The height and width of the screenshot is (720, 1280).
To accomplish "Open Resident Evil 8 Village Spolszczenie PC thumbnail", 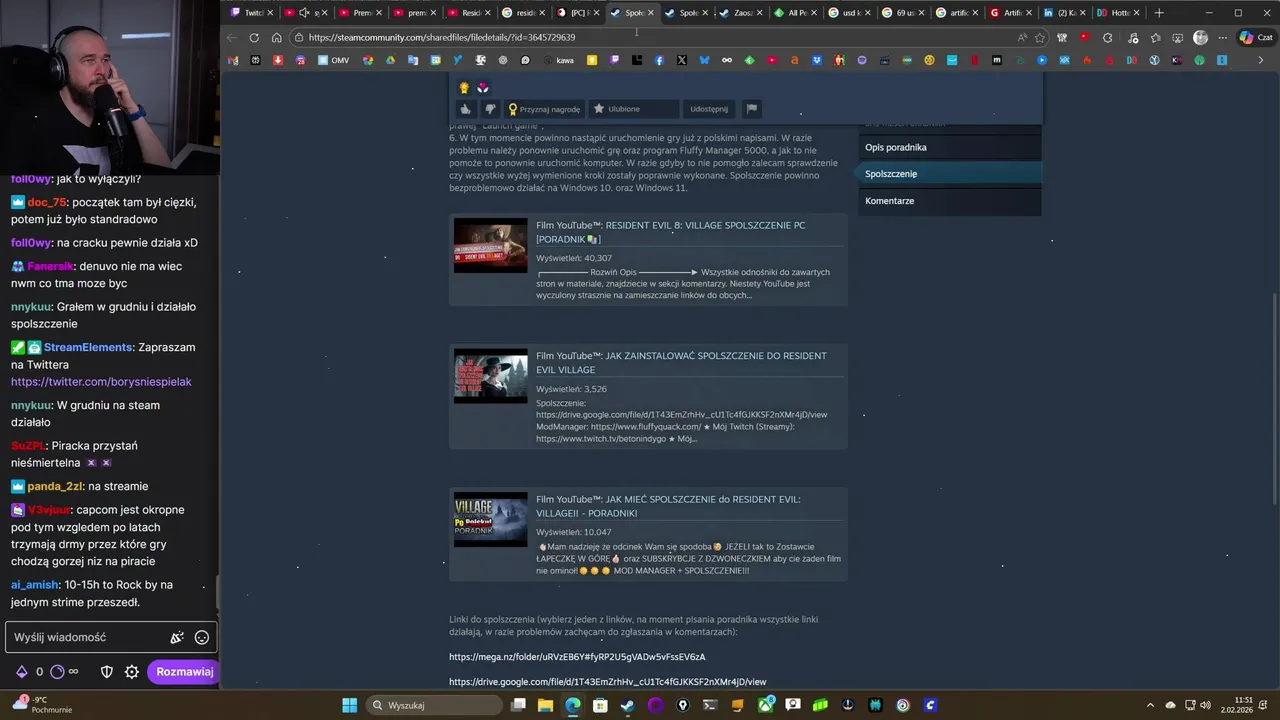I will (490, 245).
